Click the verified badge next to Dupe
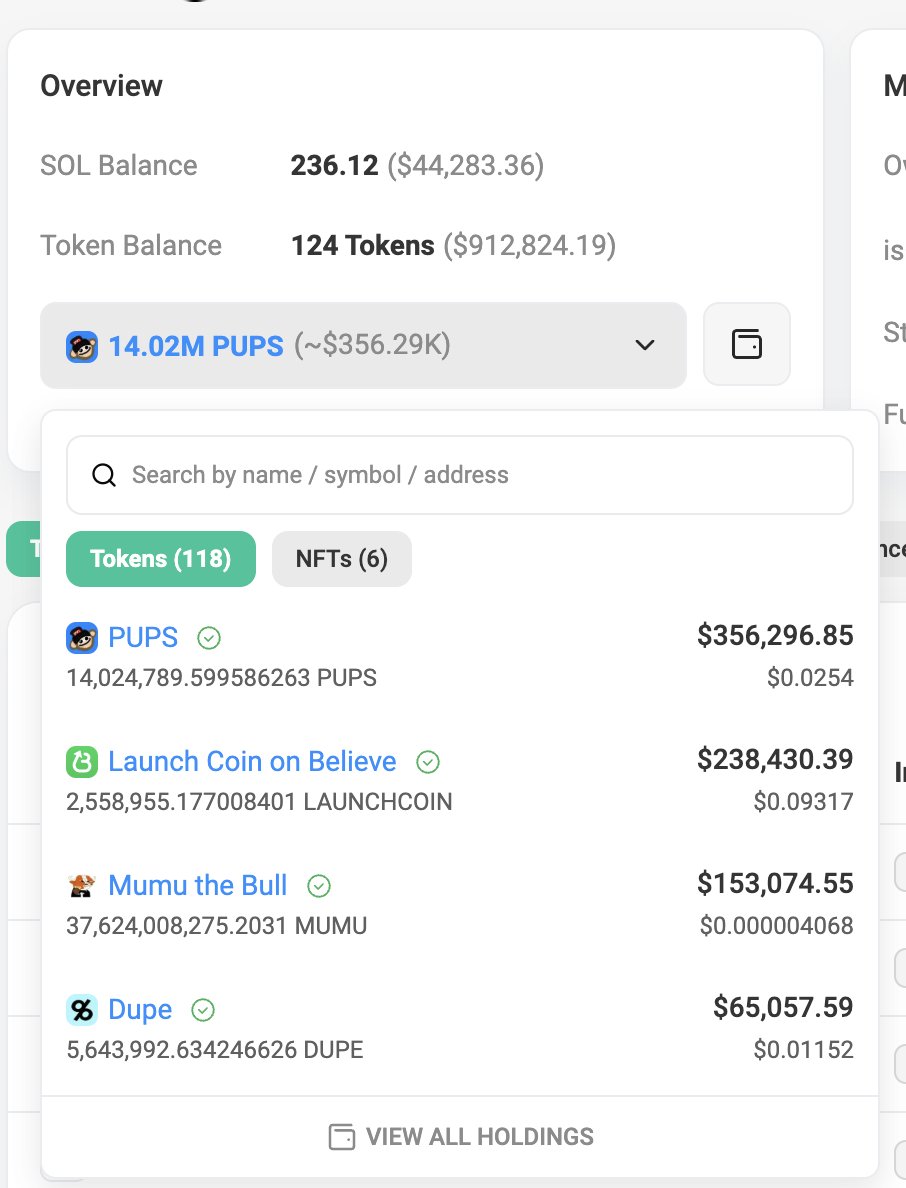The image size is (906, 1188). coord(203,1009)
